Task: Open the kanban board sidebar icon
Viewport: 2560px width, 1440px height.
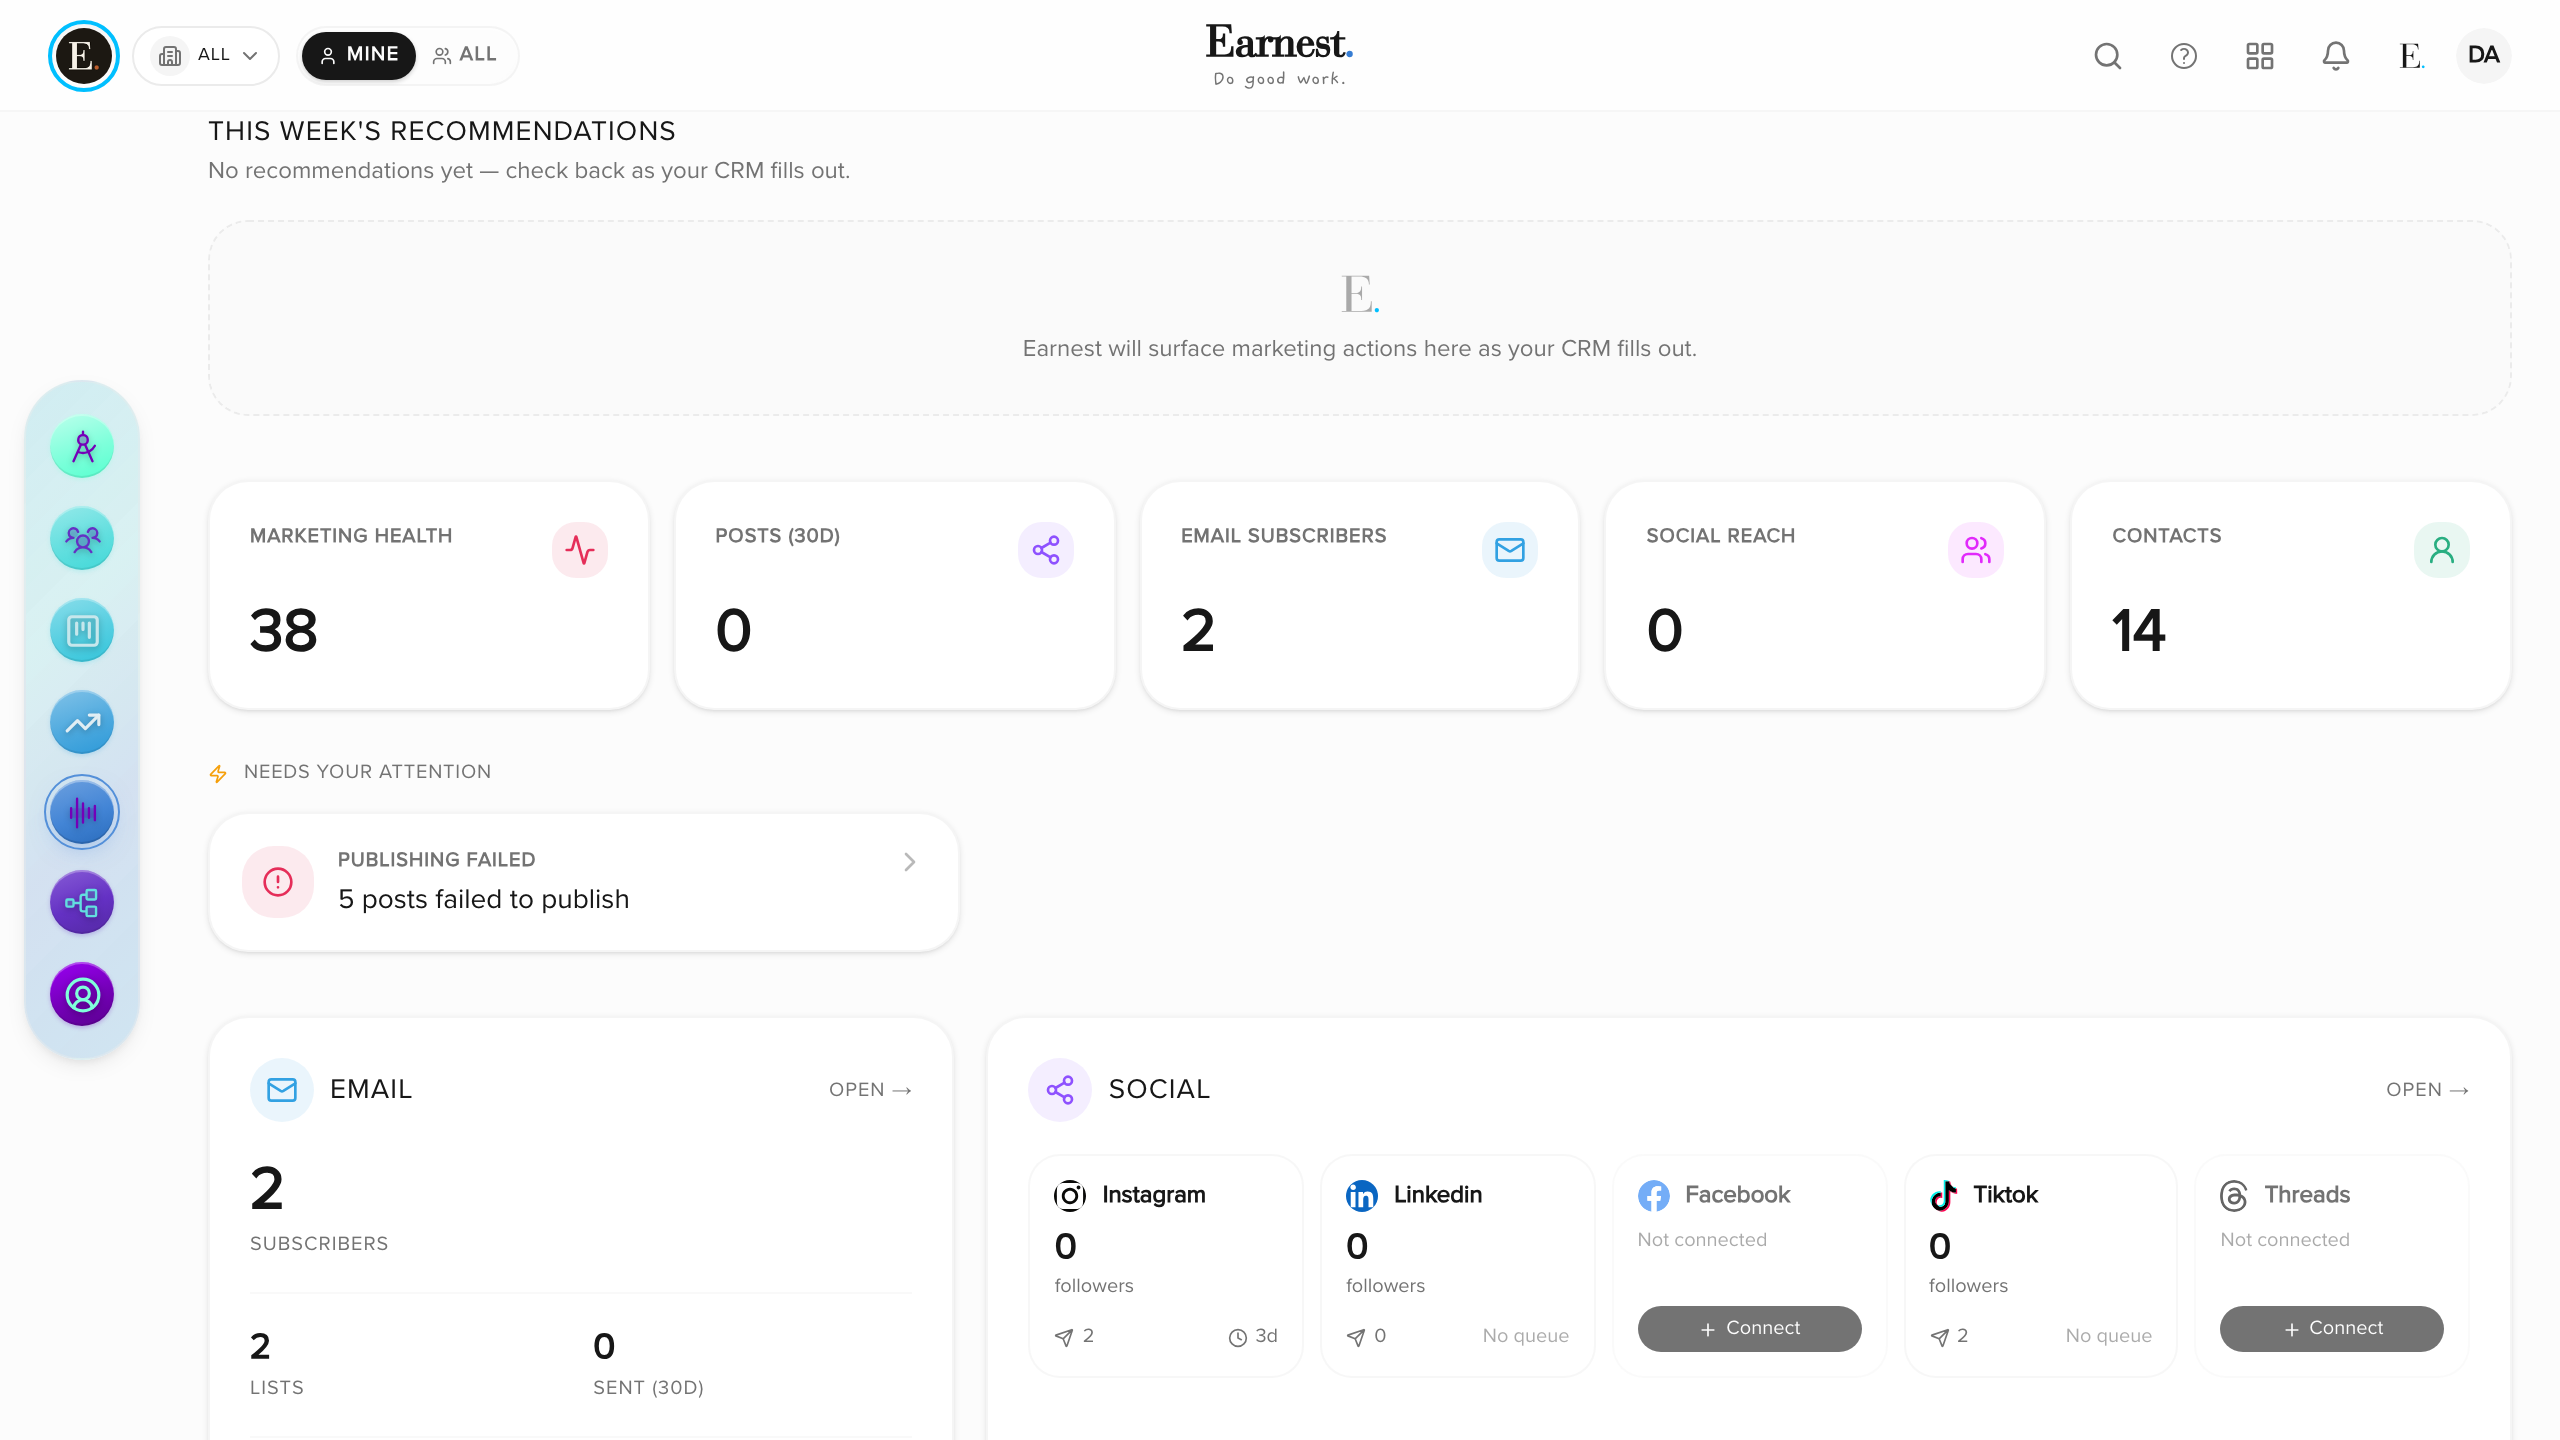Action: point(82,631)
